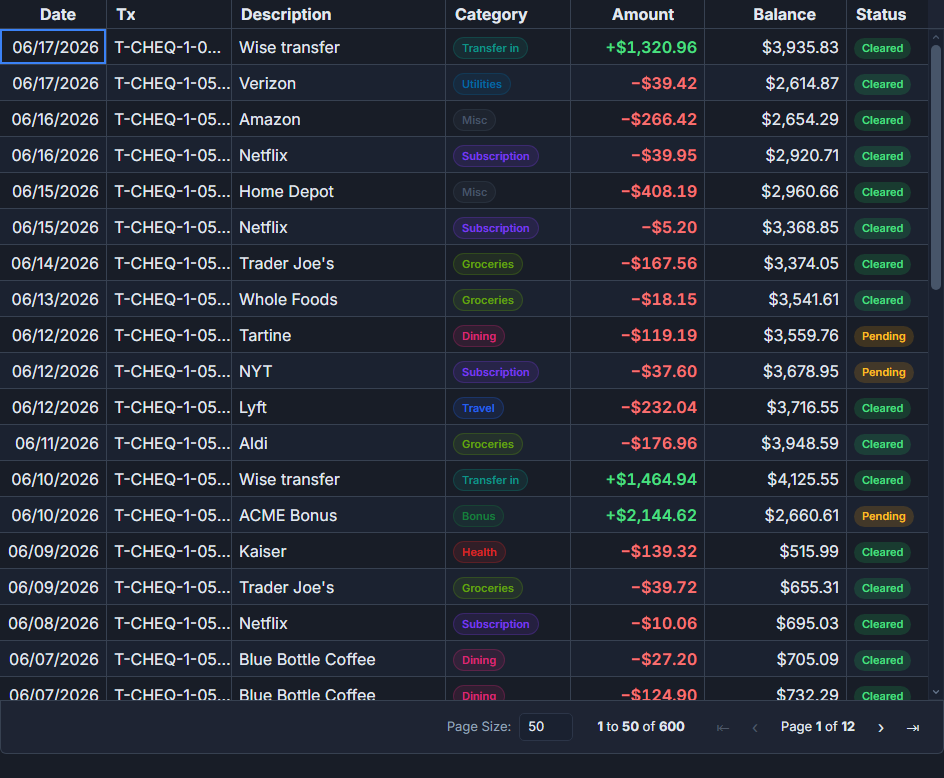
Task: Click the Tx cell of the Kaiser row
Action: tap(169, 551)
